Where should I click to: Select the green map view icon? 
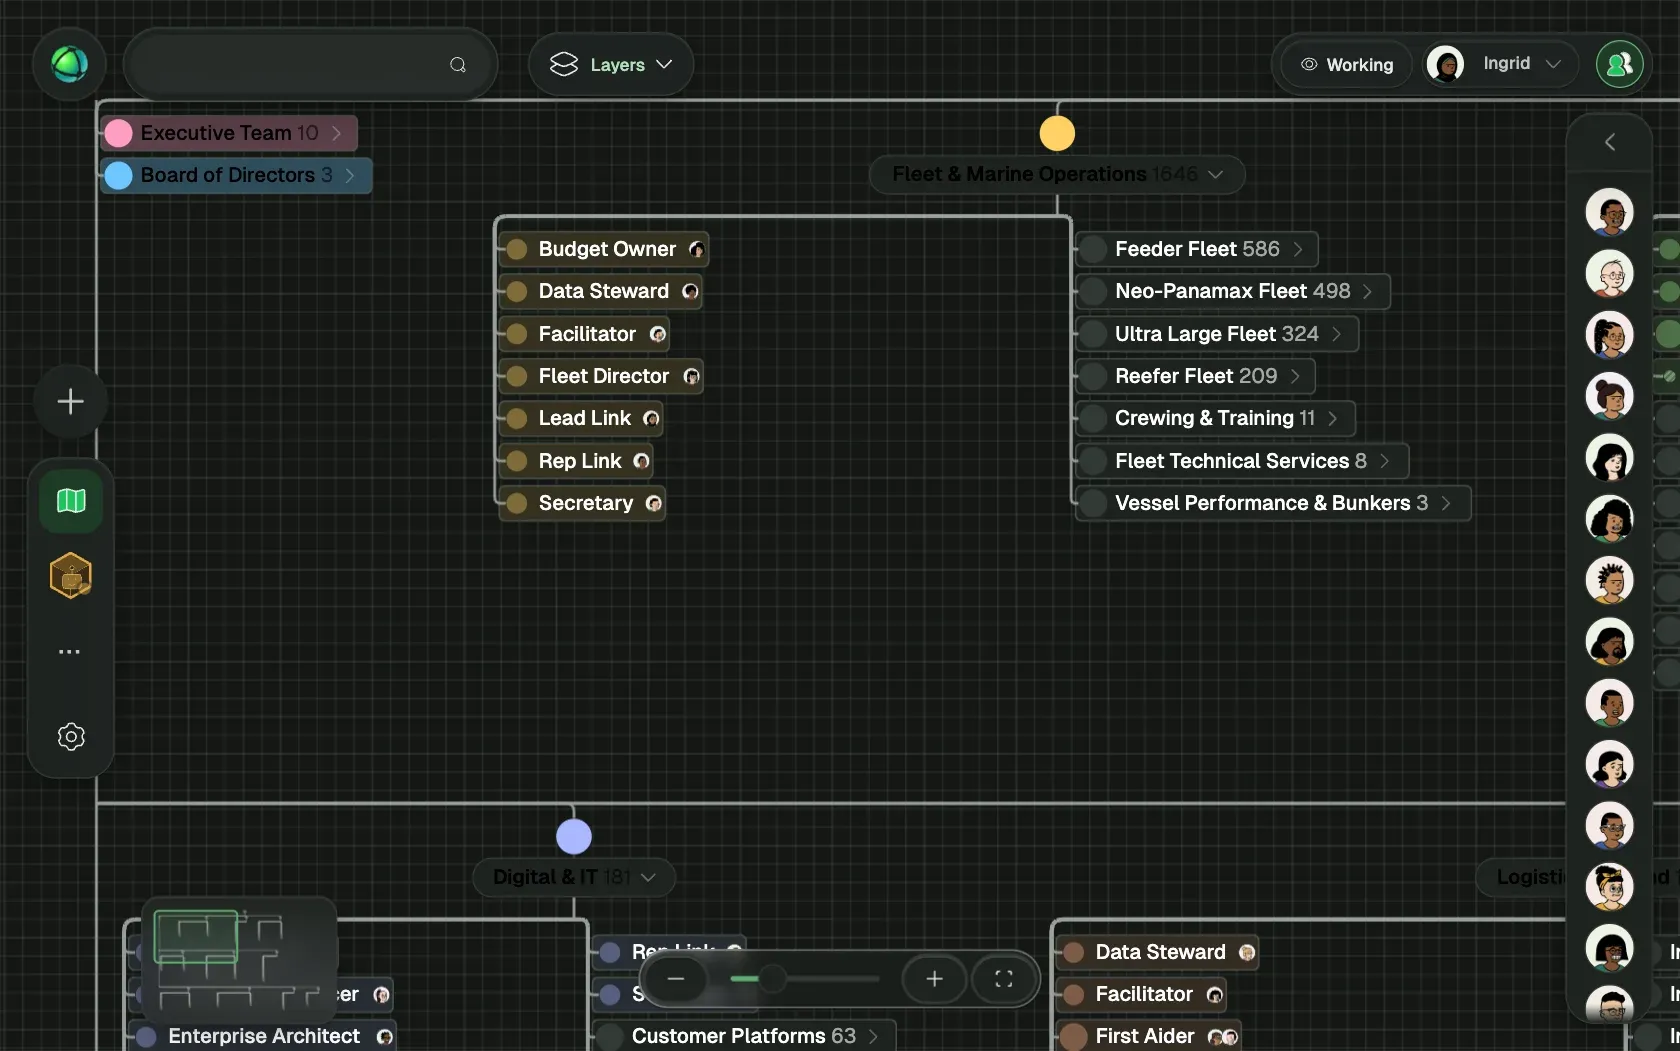71,500
